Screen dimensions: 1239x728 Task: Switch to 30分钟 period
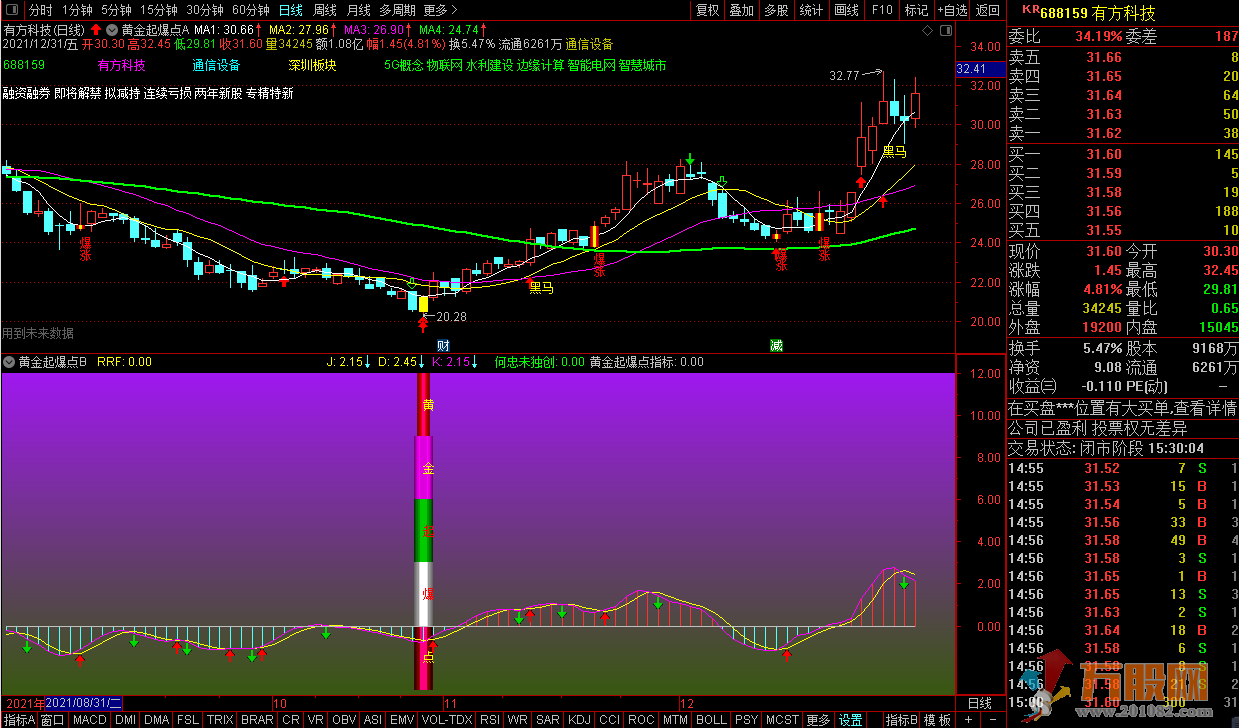[x=205, y=10]
